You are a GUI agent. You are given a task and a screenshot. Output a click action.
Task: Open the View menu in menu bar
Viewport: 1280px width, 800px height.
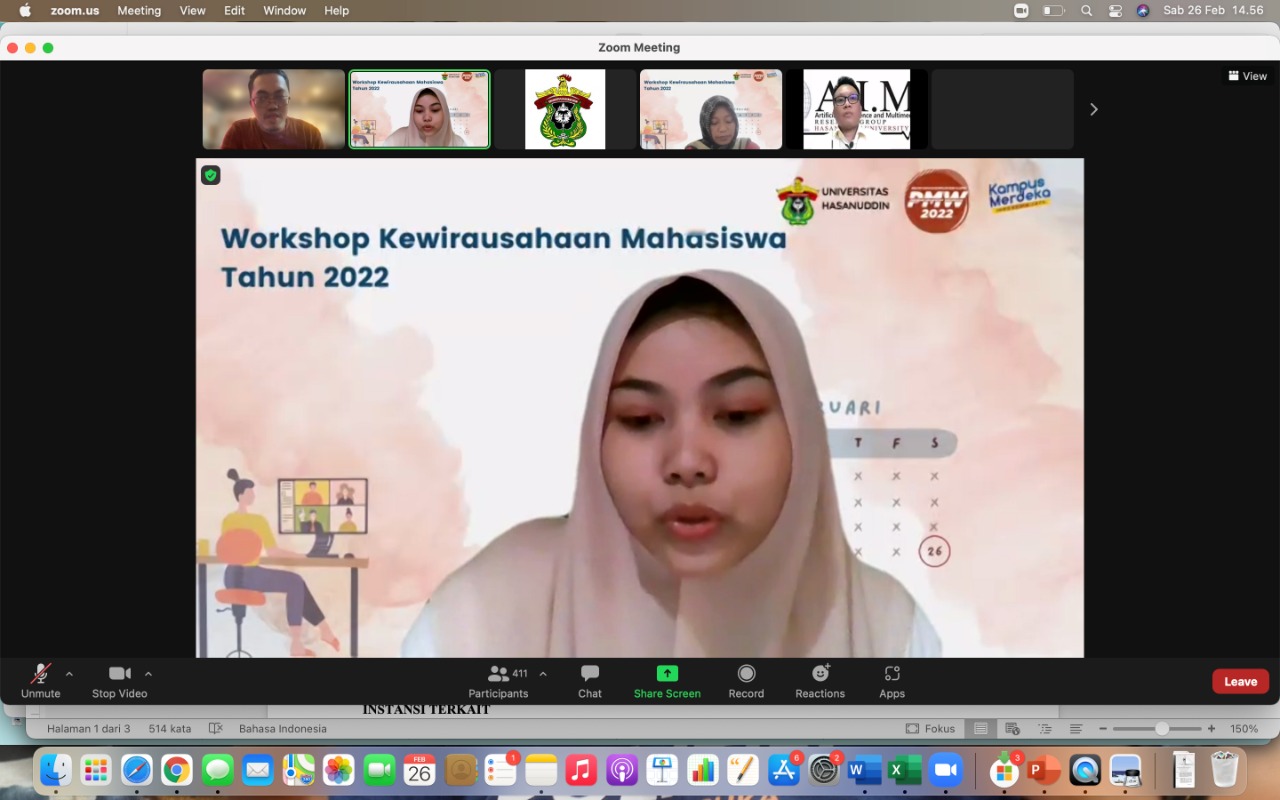tap(193, 10)
